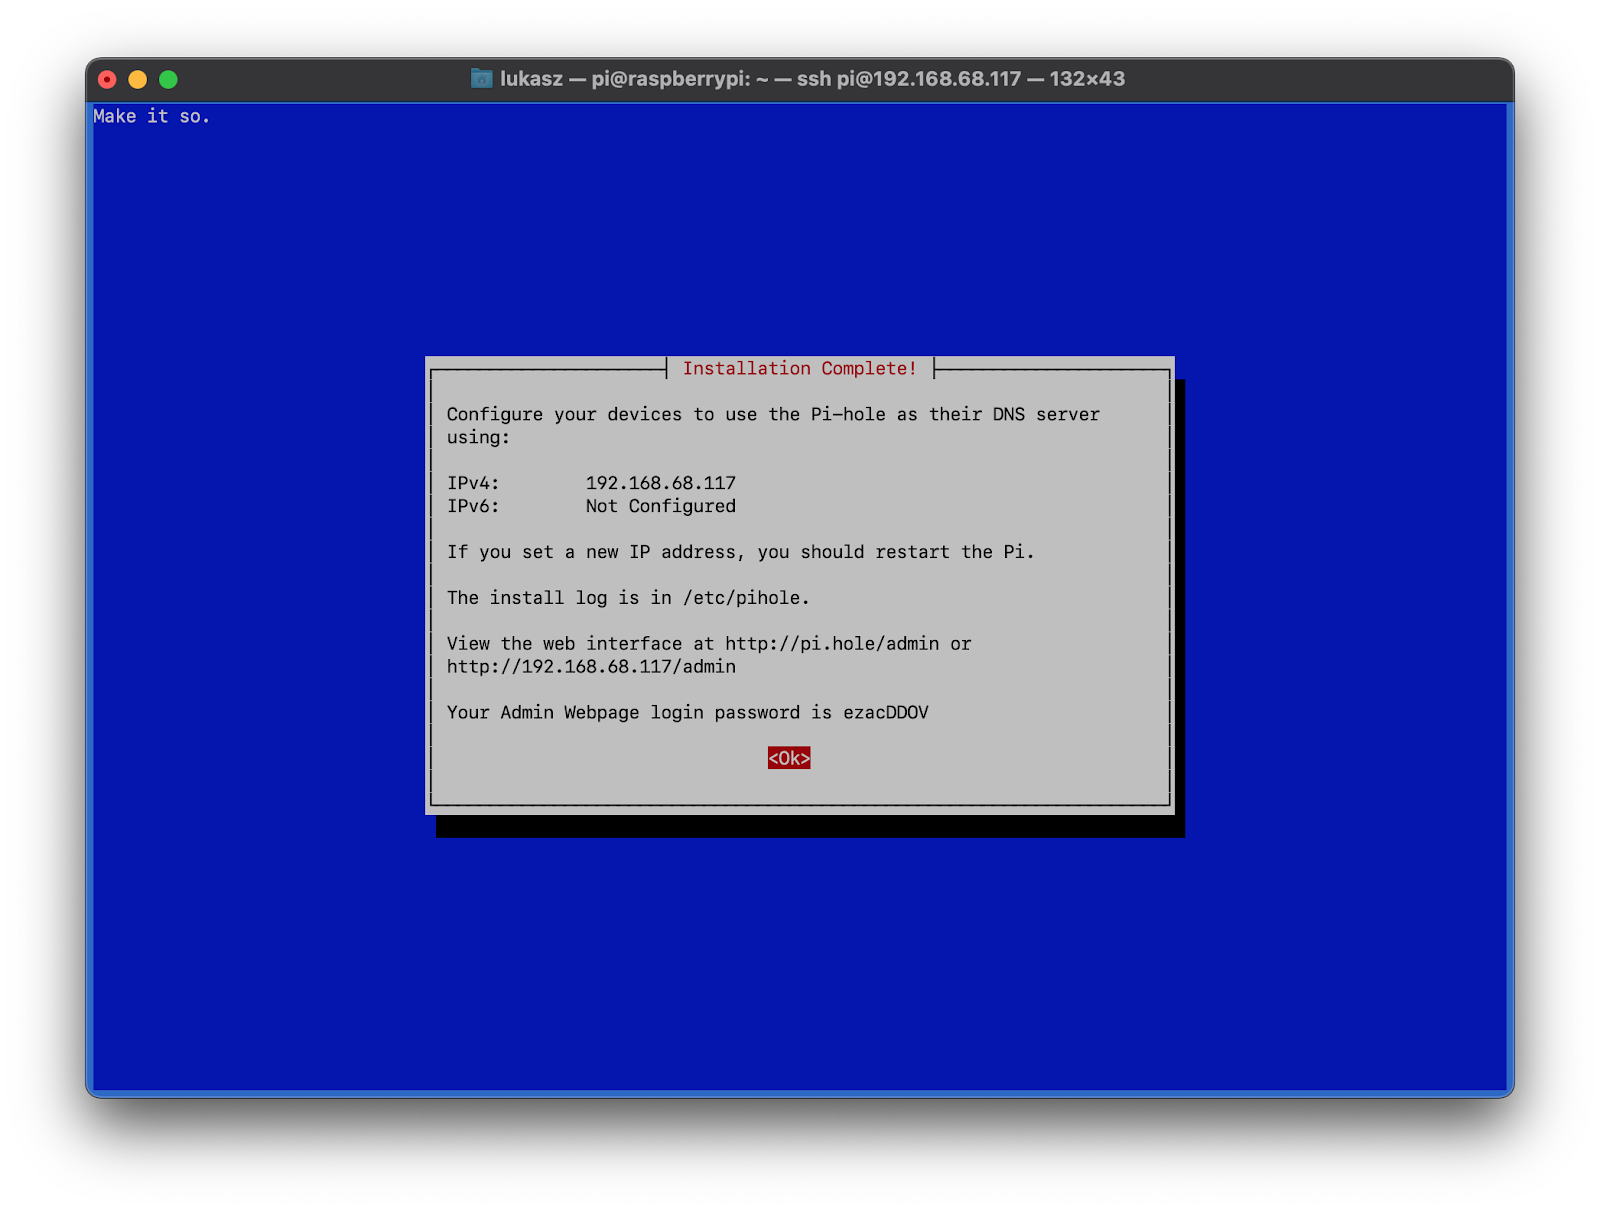The image size is (1600, 1211).
Task: Click the 'Make it so.' terminal line
Action: 152,116
